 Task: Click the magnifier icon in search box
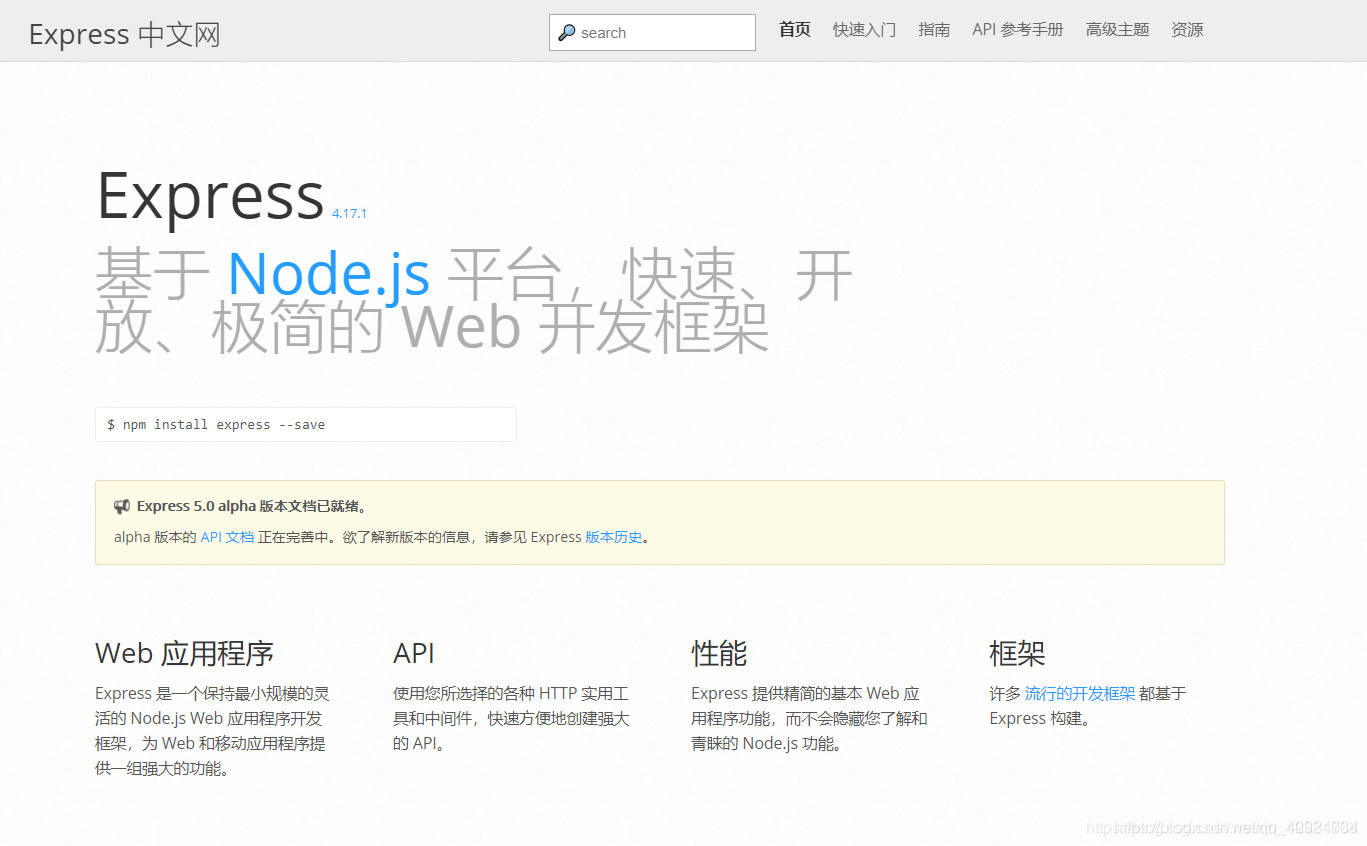click(x=566, y=32)
